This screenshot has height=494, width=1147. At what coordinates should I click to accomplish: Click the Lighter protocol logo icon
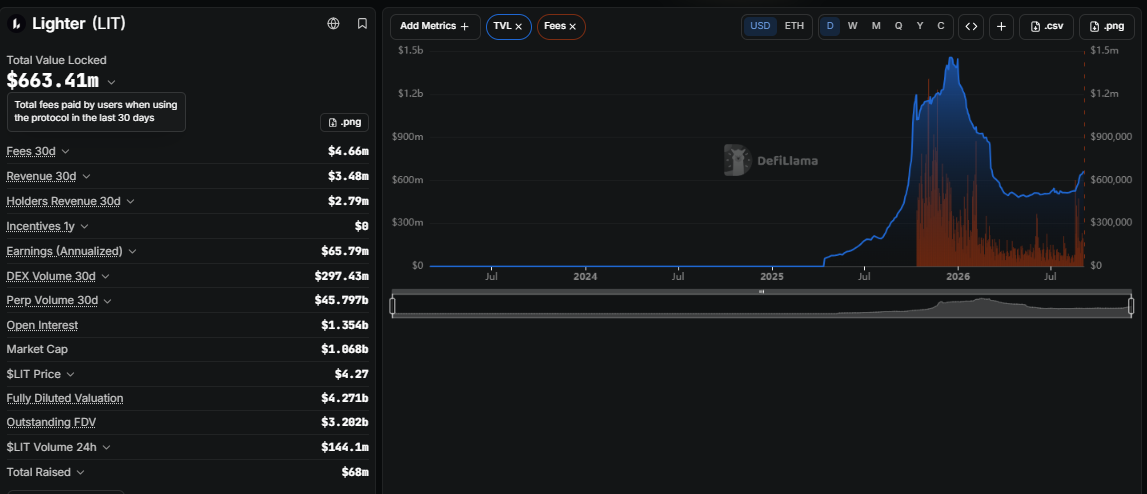(x=15, y=23)
